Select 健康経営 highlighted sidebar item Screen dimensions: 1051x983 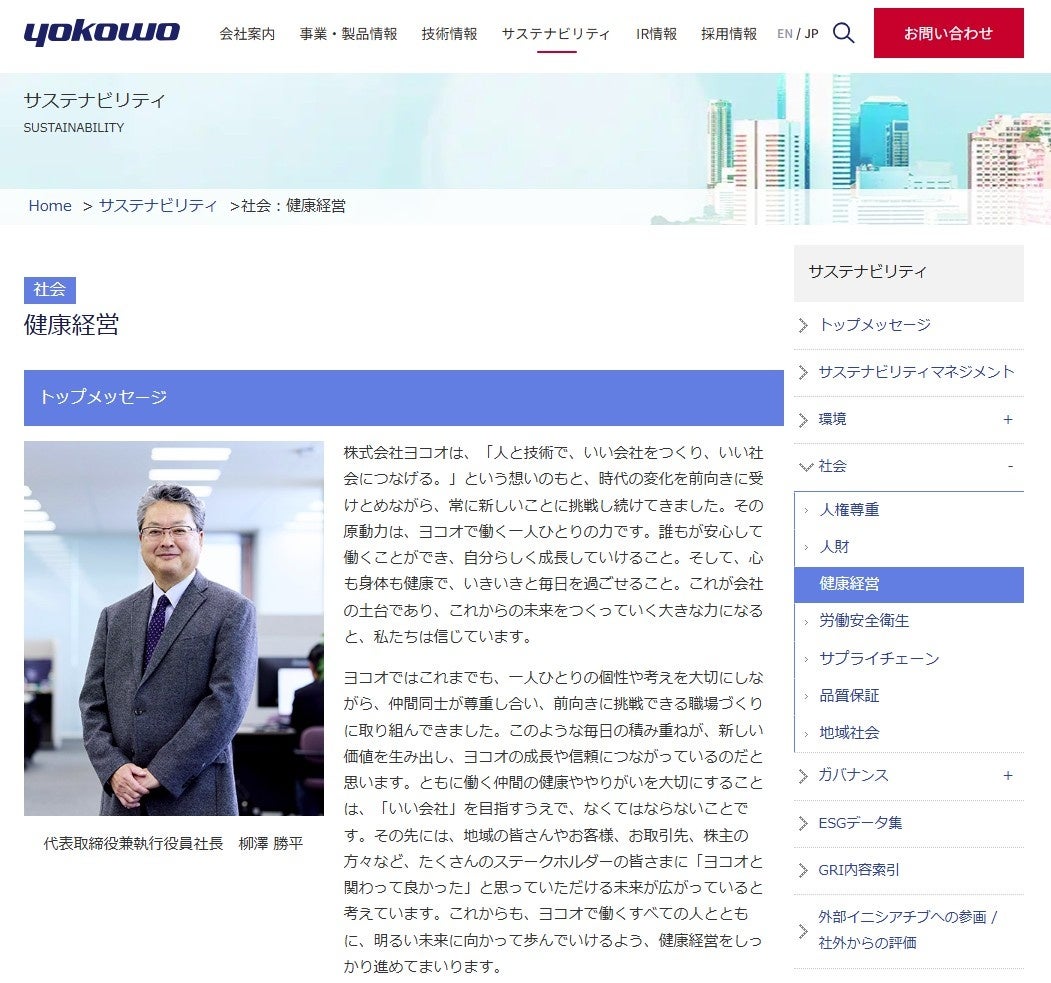(x=908, y=584)
